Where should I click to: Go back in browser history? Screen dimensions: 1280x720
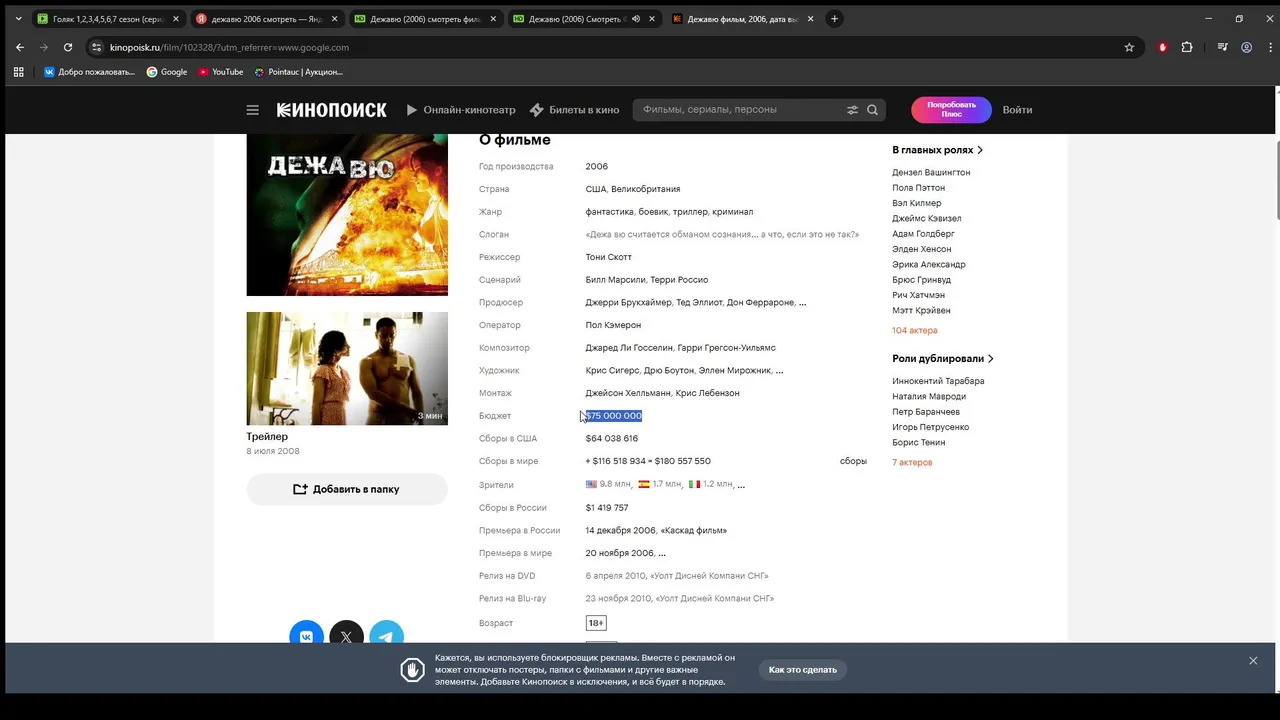[x=20, y=47]
